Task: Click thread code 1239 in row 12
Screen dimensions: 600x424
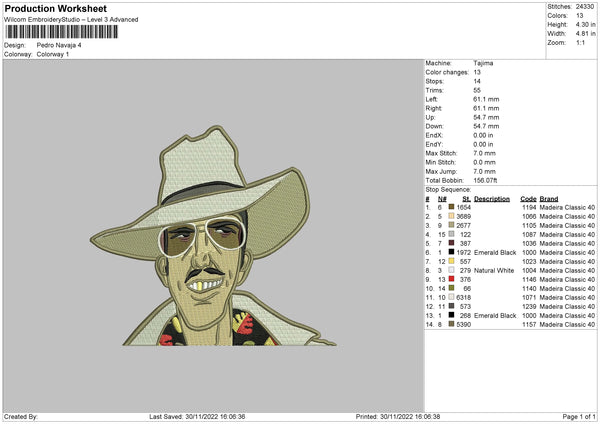Action: point(529,307)
